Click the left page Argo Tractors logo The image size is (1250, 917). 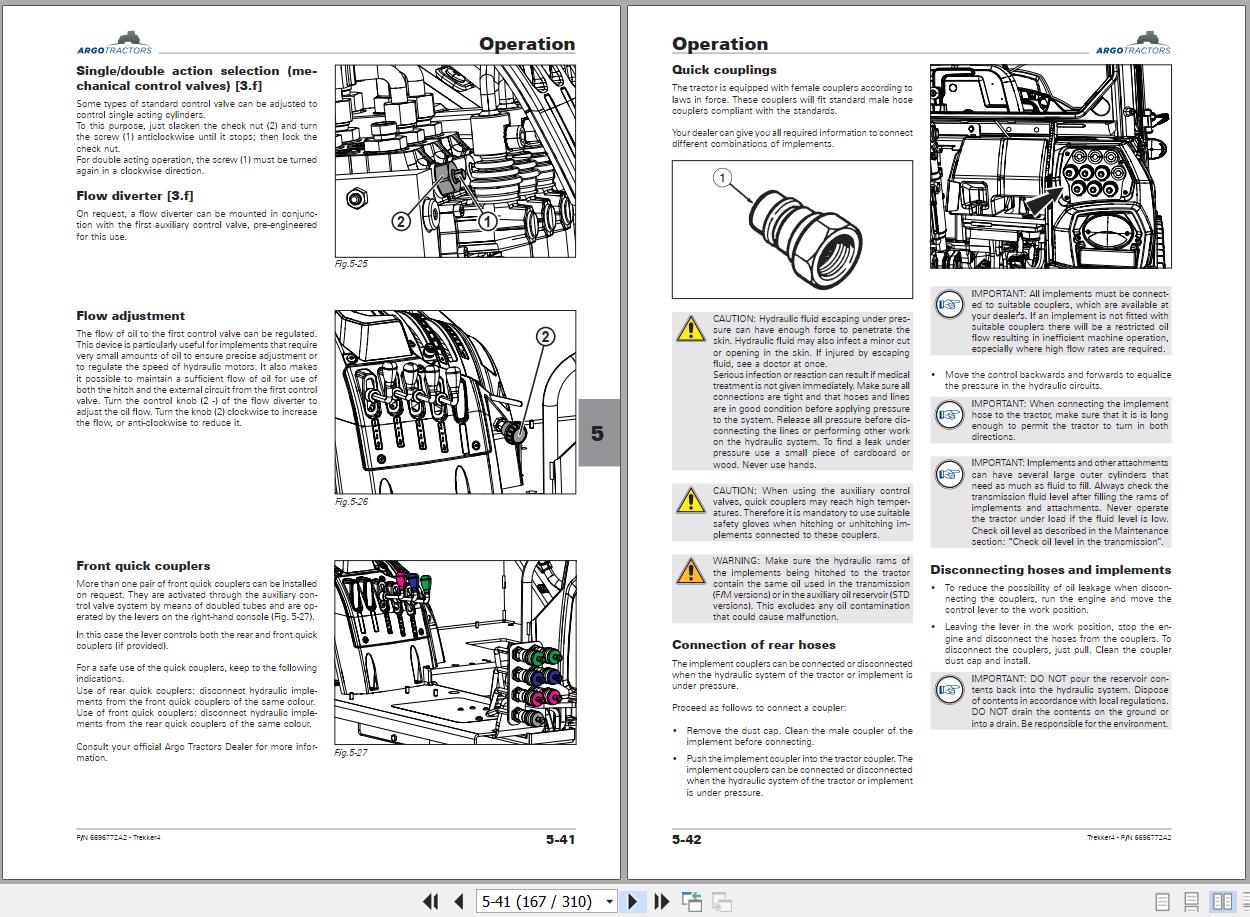tap(114, 43)
